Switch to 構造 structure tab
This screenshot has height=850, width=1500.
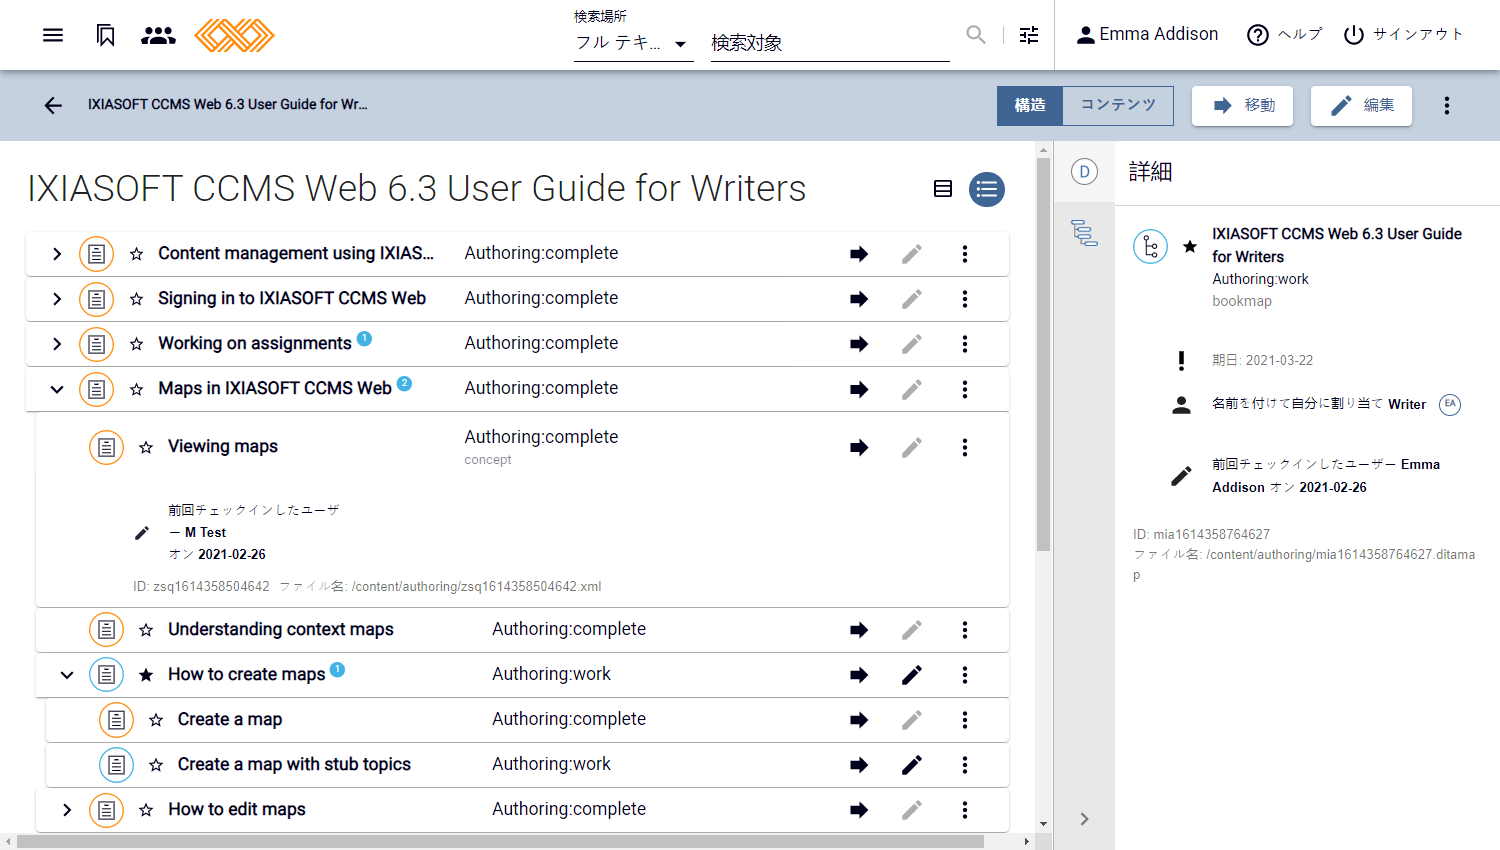coord(1030,105)
